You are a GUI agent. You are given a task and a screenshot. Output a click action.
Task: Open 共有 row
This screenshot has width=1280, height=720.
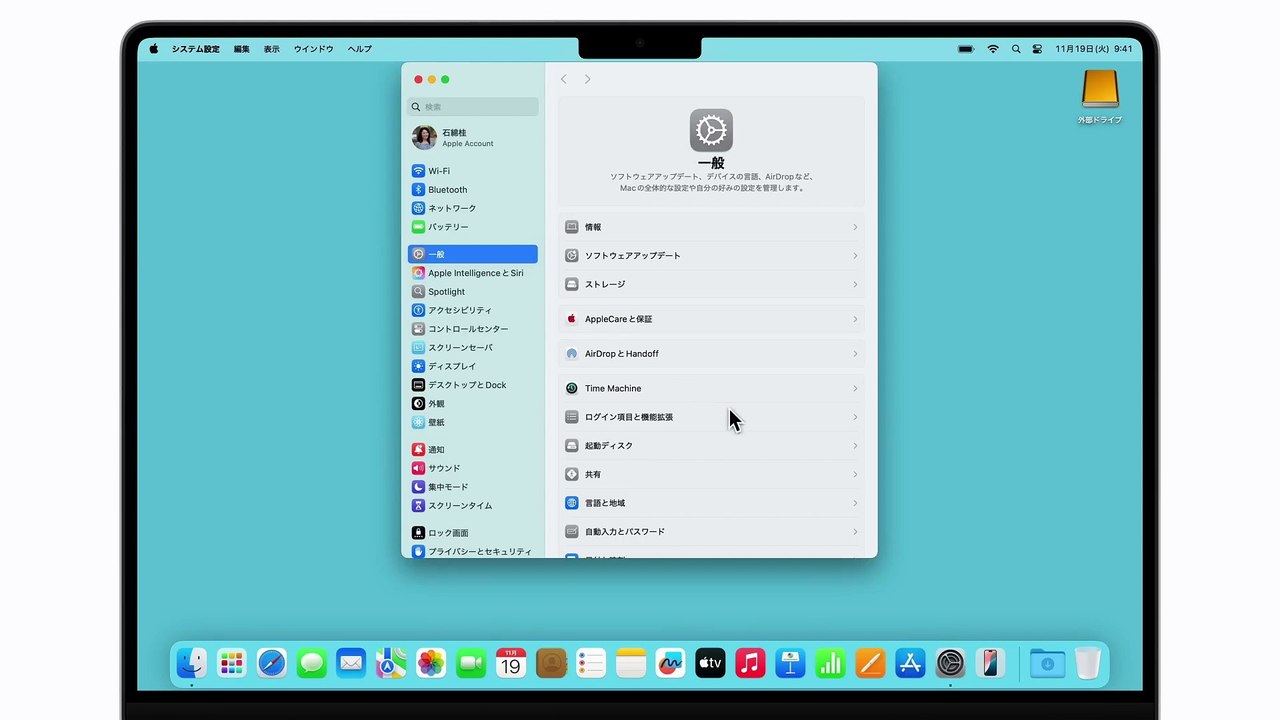[x=711, y=474]
